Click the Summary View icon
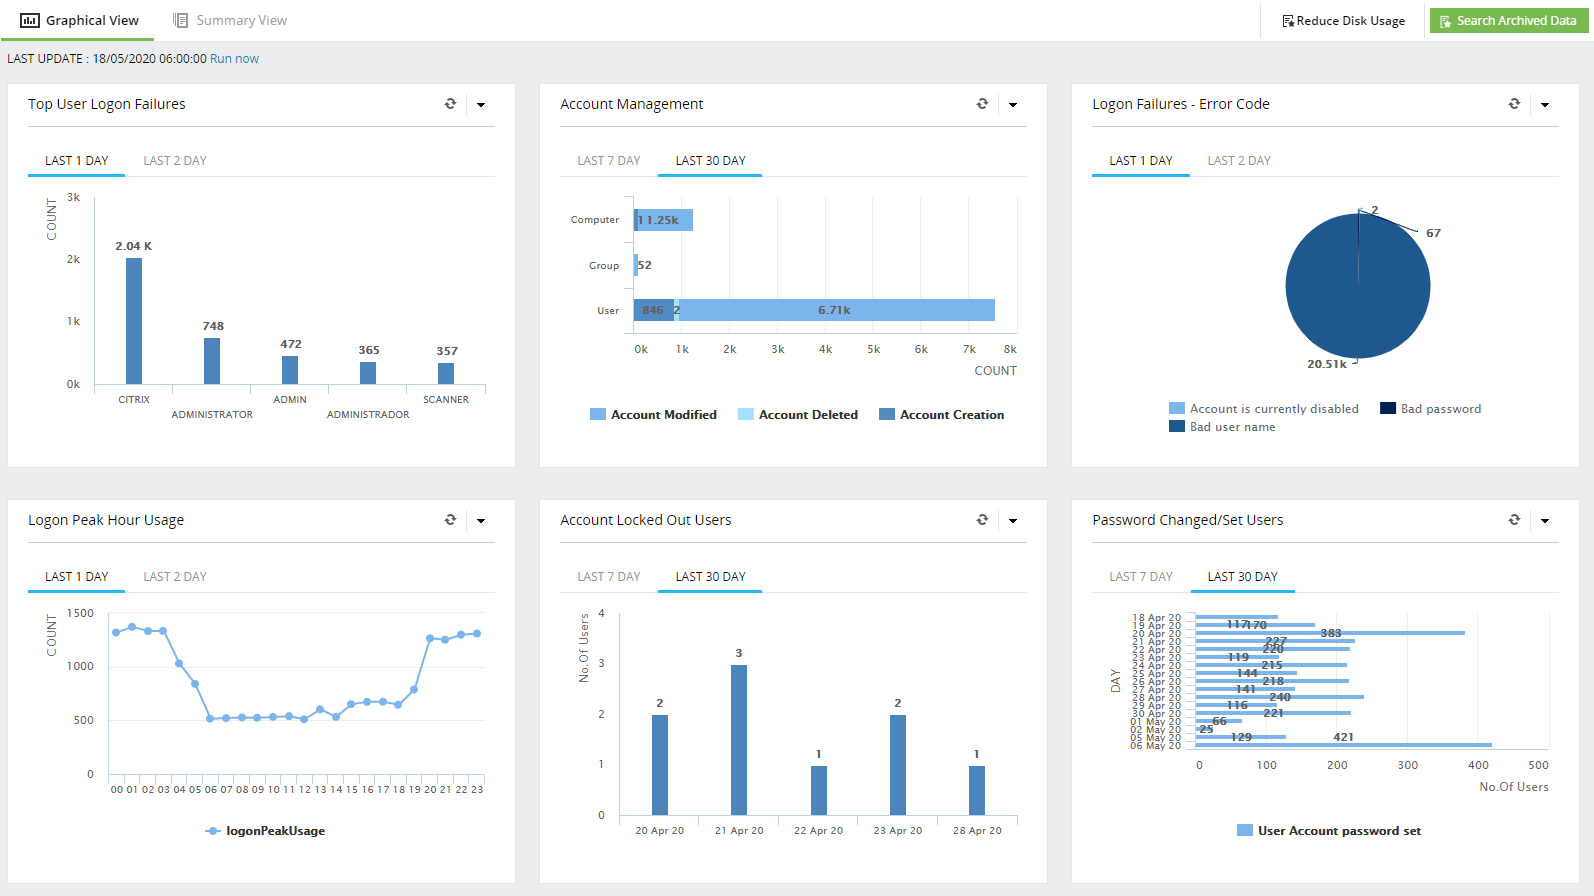Viewport: 1594px width, 896px height. [180, 20]
